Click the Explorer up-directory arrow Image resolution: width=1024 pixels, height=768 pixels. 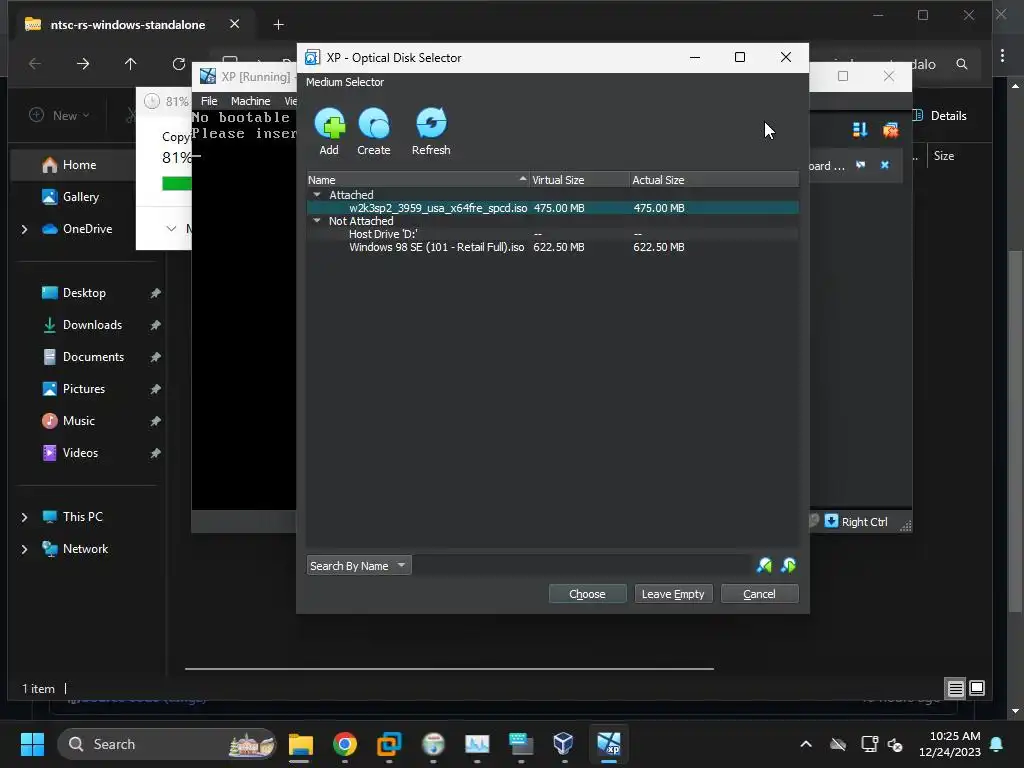tap(131, 64)
